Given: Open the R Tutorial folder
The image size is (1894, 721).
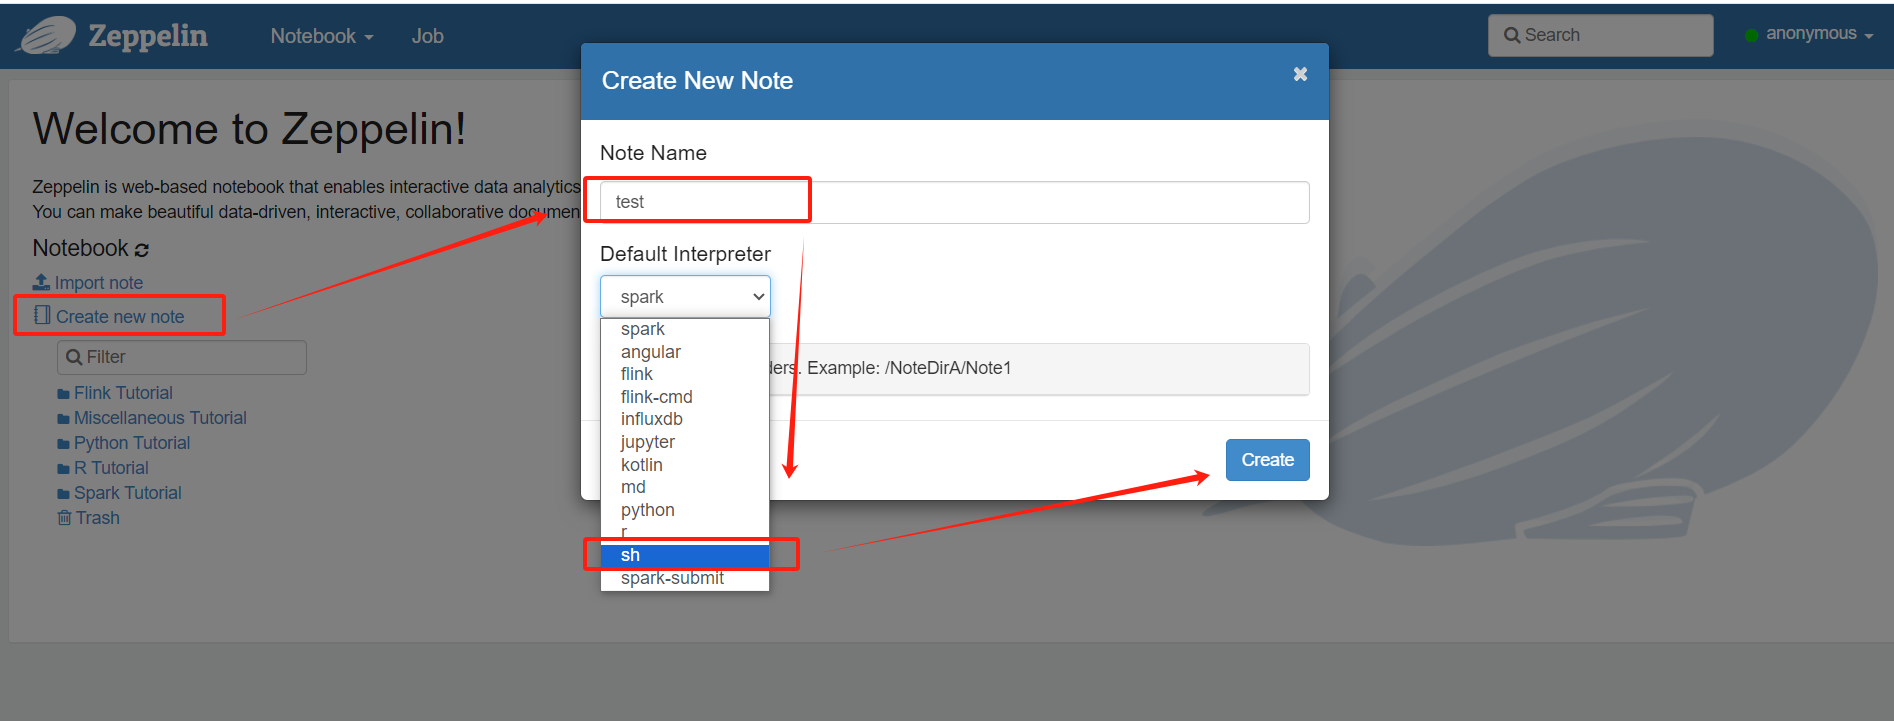Looking at the screenshot, I should pos(111,468).
